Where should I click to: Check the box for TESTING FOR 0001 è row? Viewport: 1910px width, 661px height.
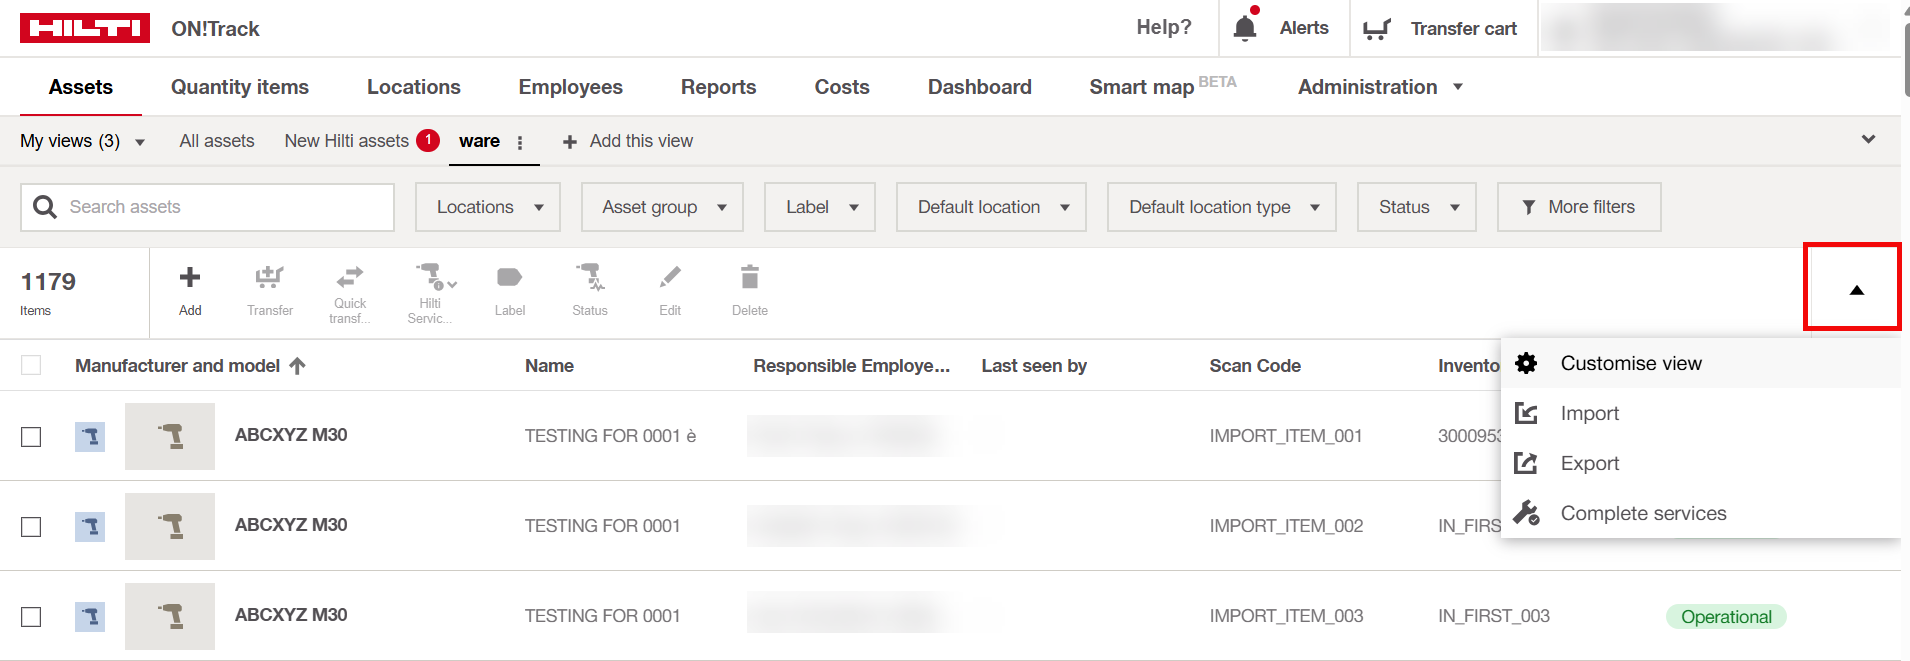31,437
